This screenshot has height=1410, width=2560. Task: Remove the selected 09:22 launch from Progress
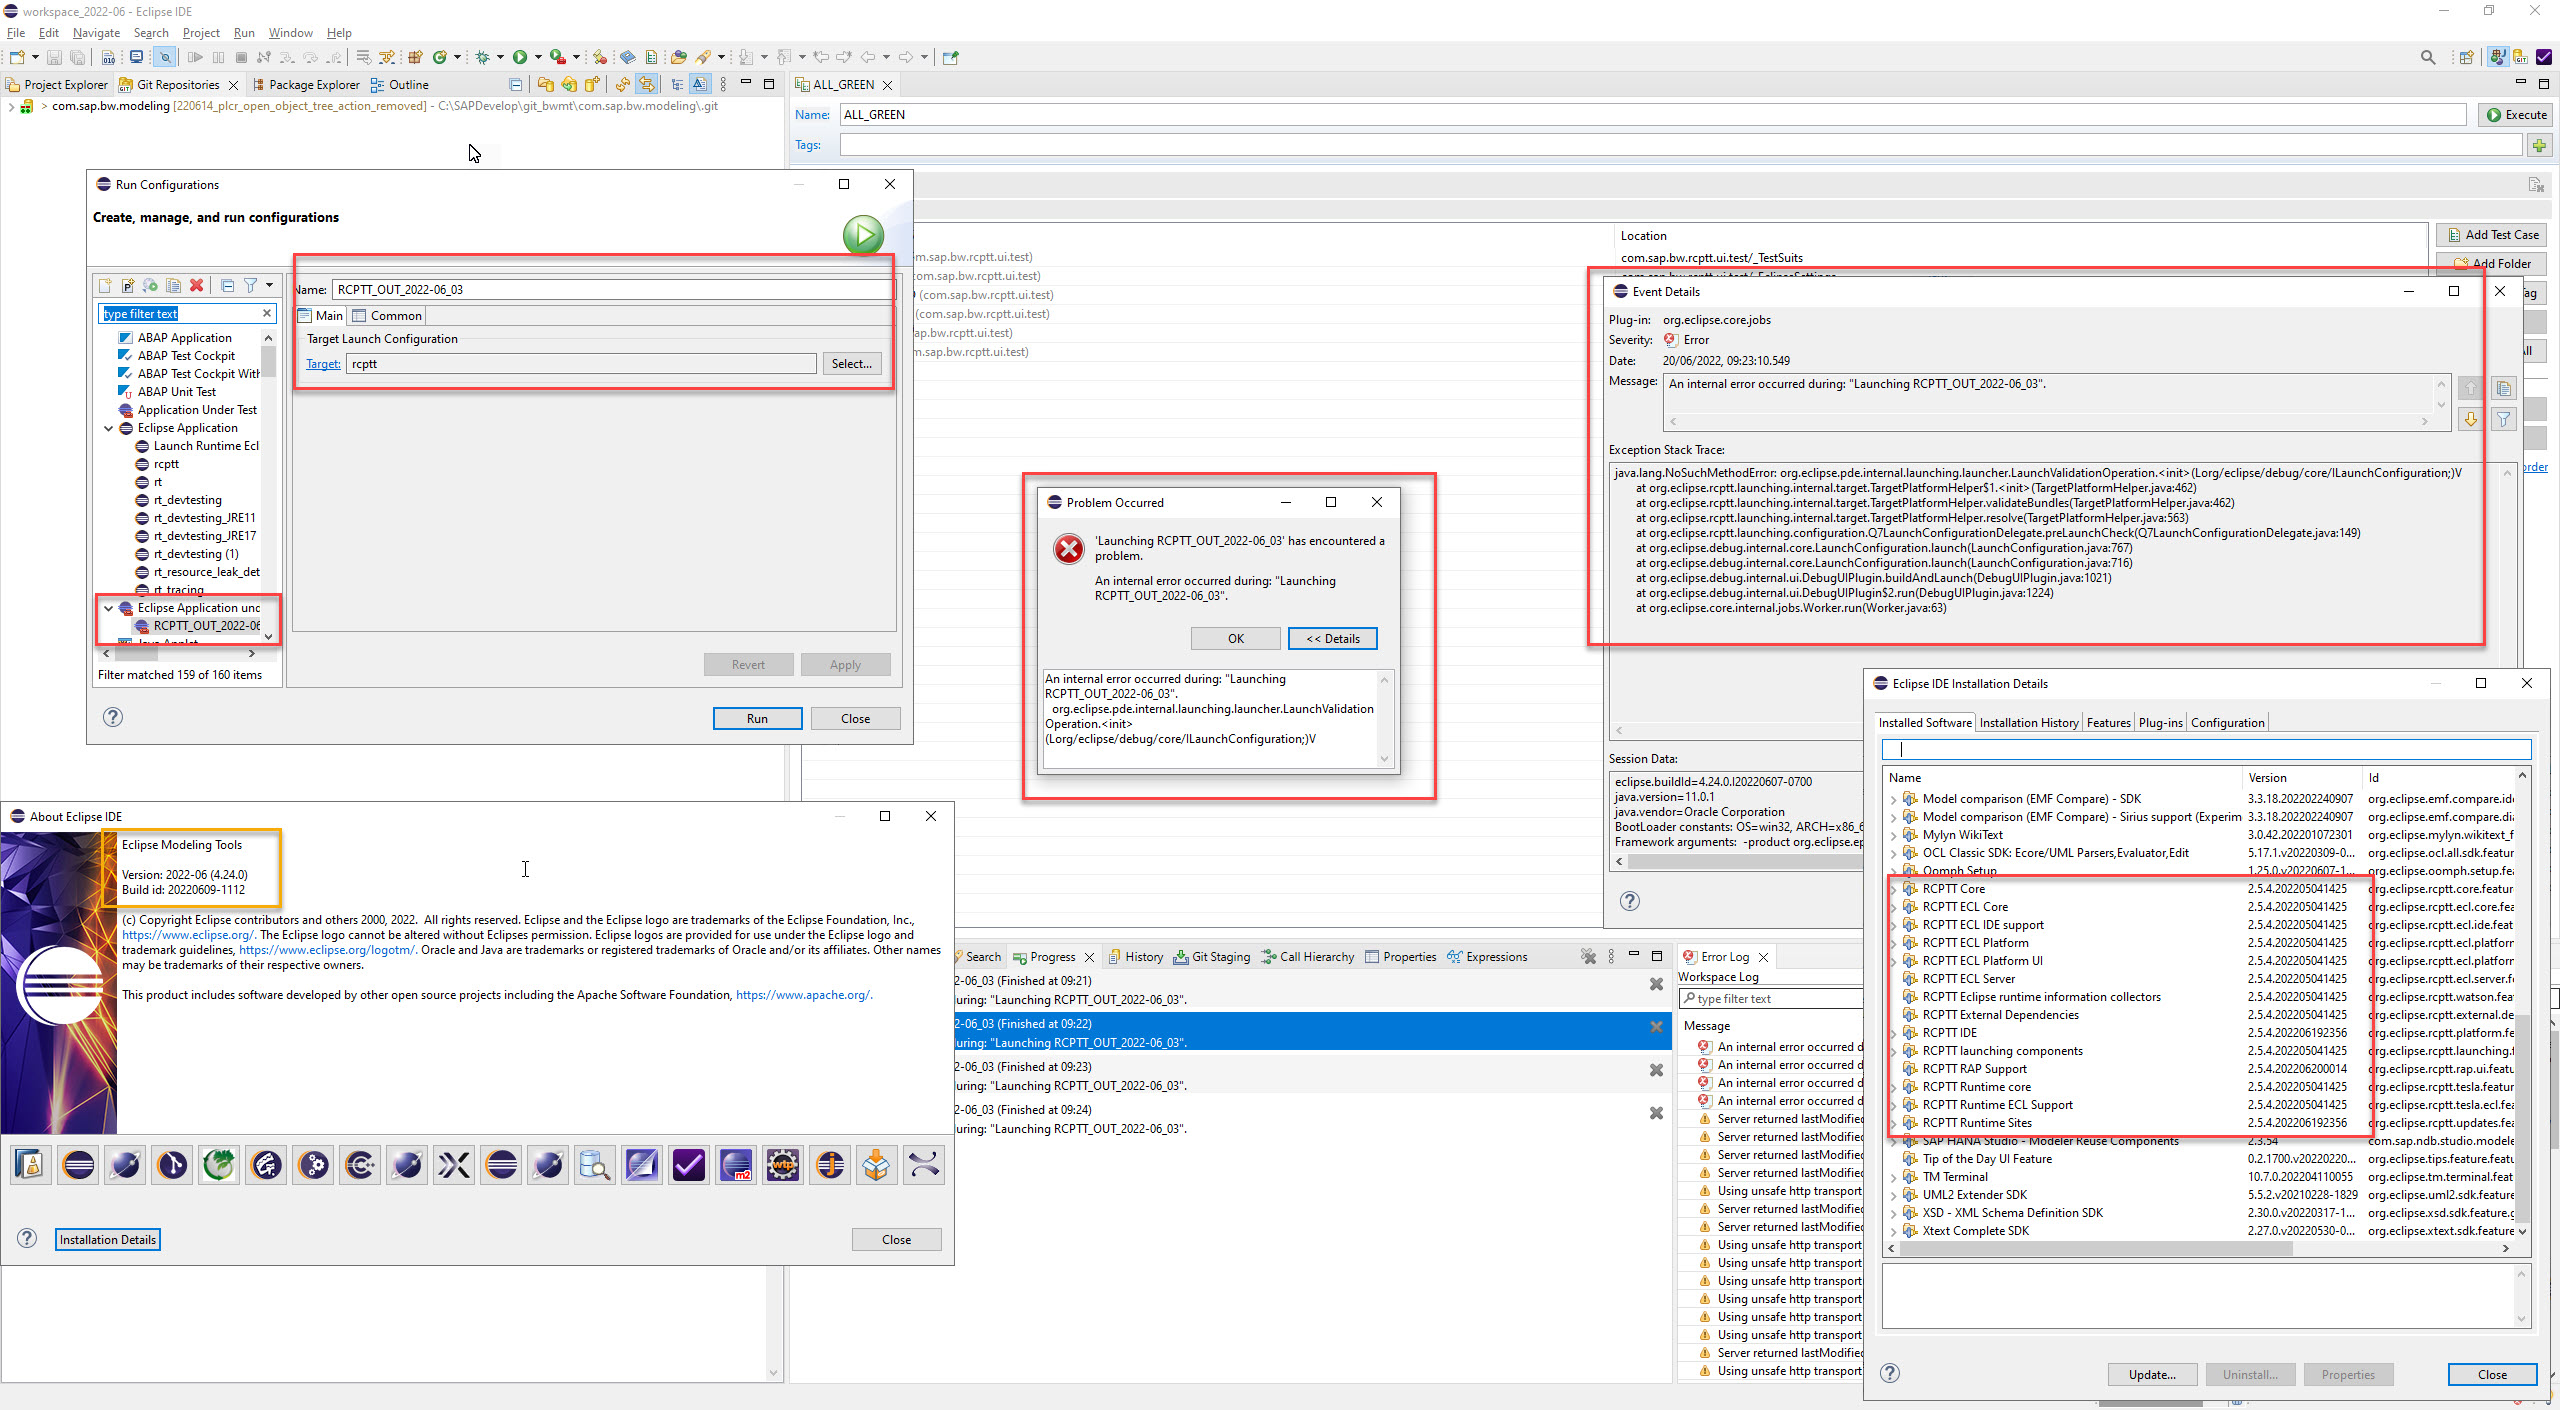pyautogui.click(x=1656, y=1027)
